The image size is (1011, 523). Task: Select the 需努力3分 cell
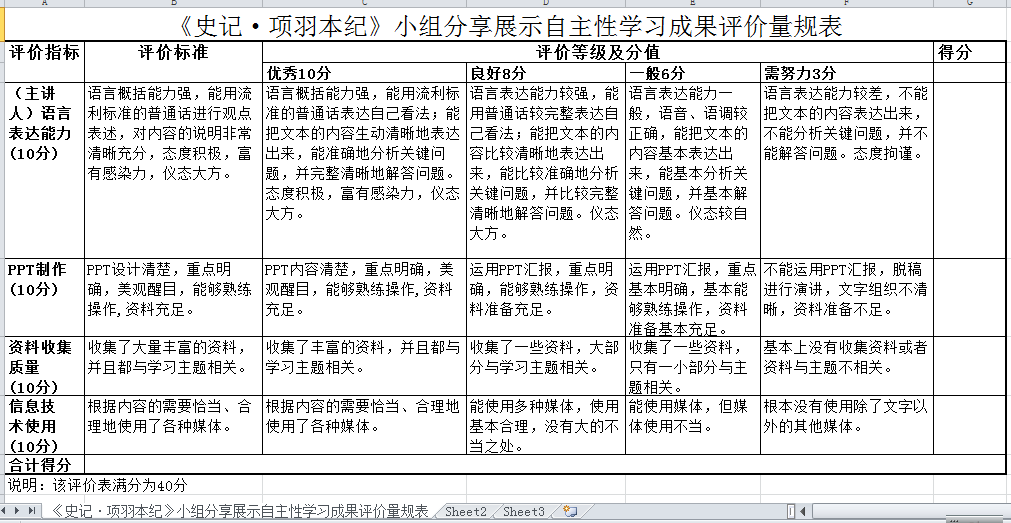click(x=847, y=72)
